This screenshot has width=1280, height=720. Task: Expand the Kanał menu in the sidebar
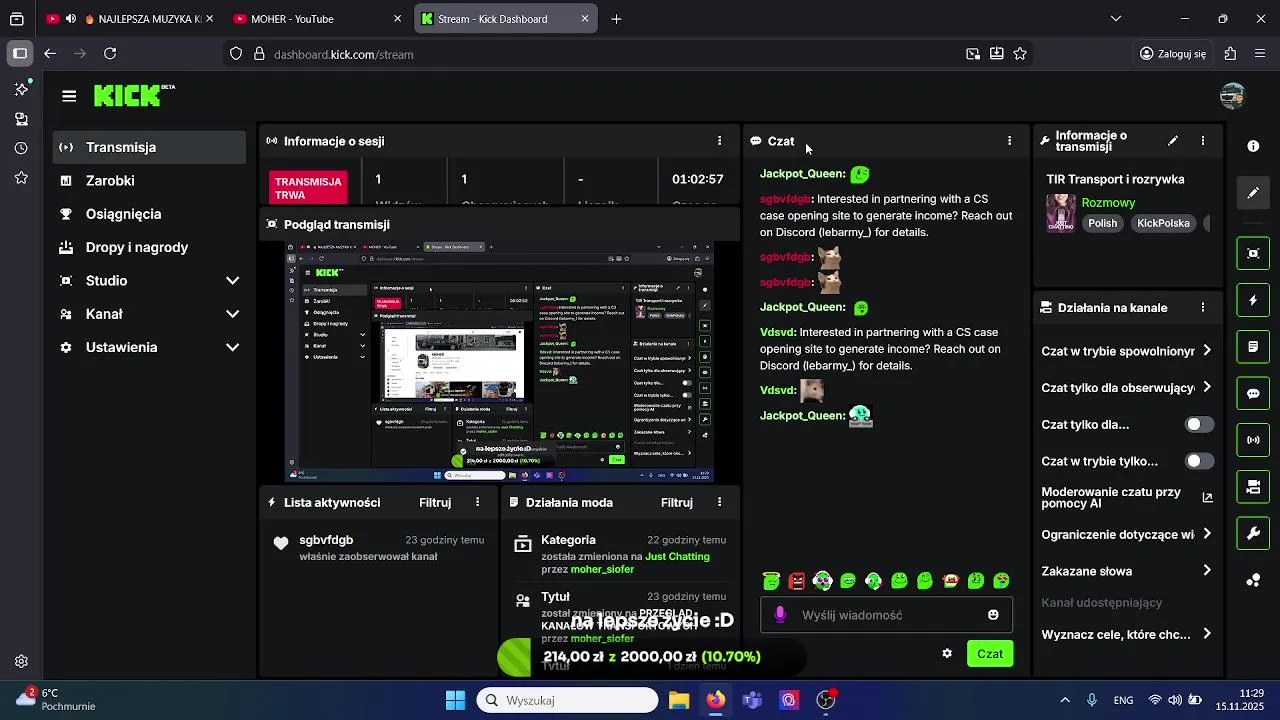pos(150,314)
